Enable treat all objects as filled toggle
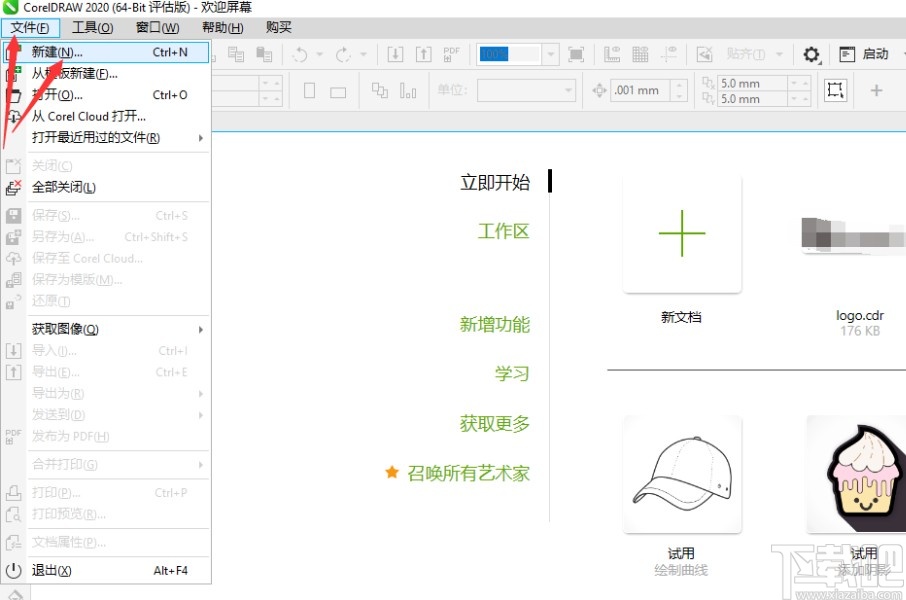The height and width of the screenshot is (600, 906). point(703,54)
